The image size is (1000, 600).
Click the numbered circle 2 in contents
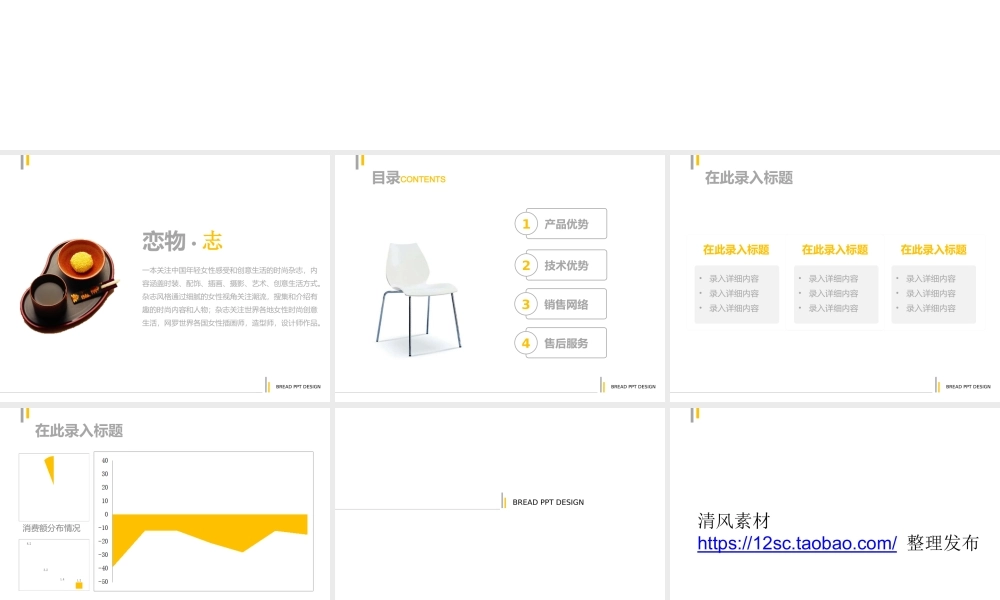[x=526, y=265]
